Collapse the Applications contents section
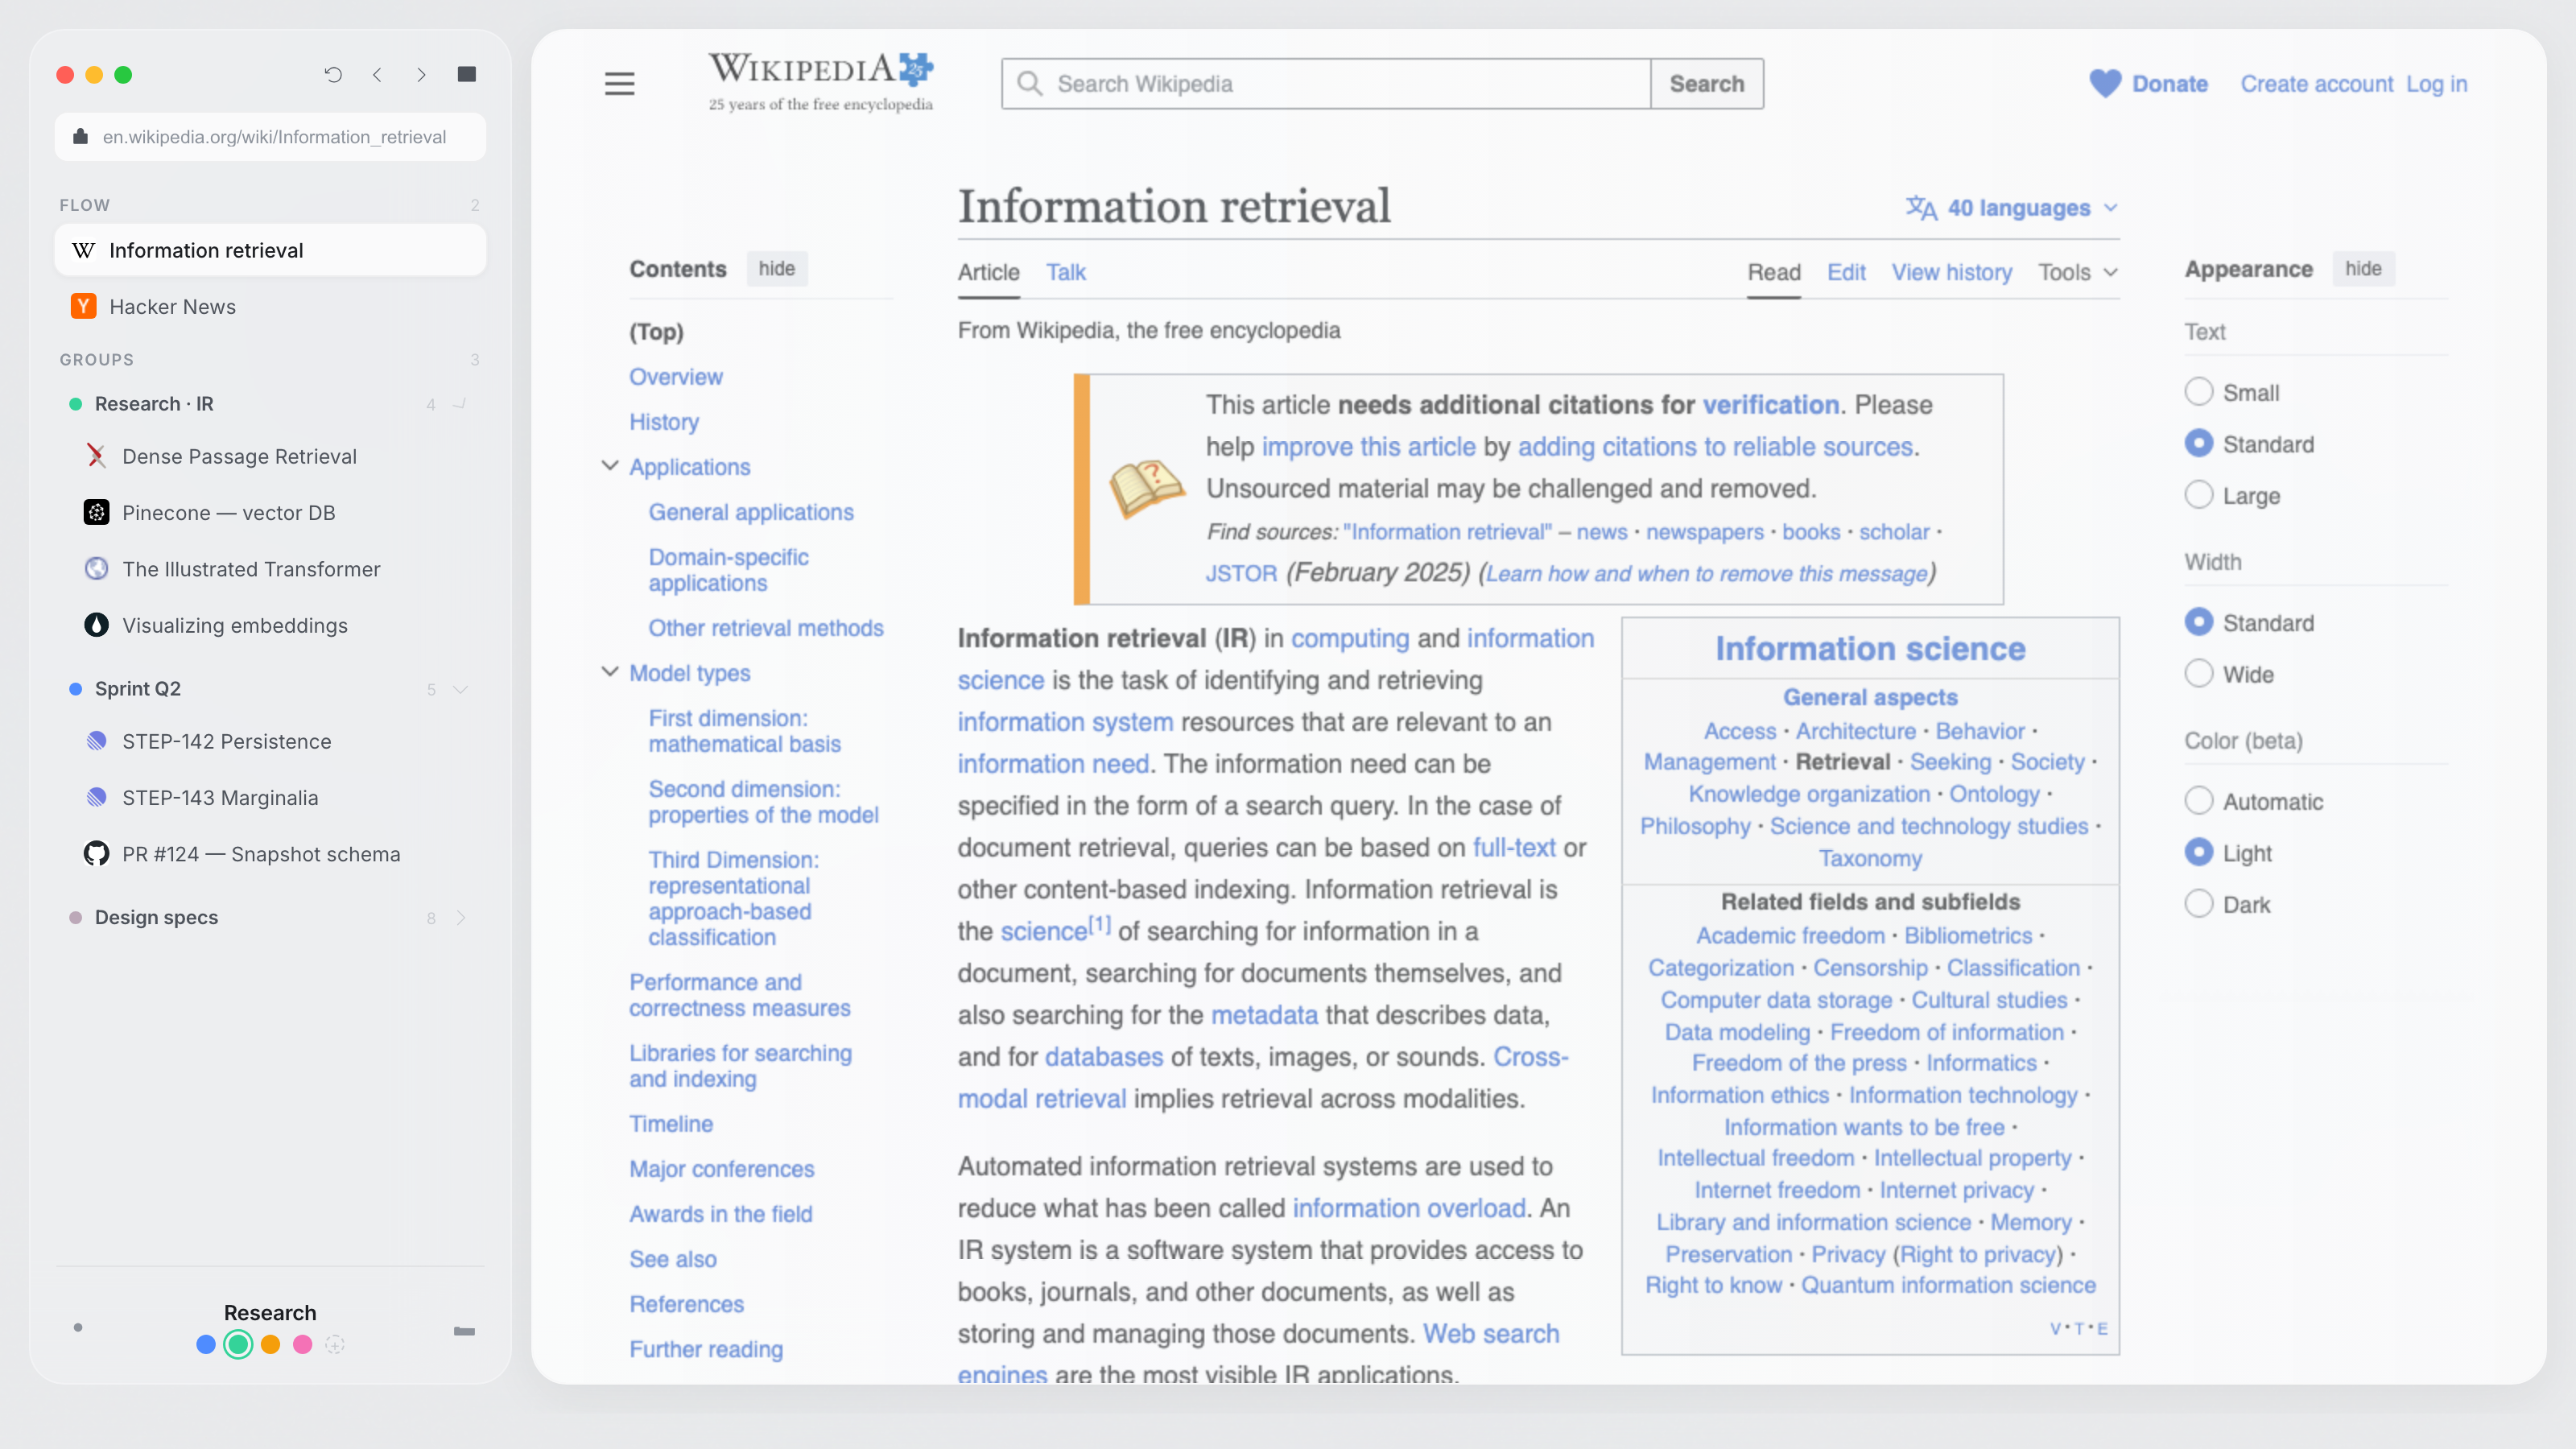Image resolution: width=2576 pixels, height=1449 pixels. pos(609,466)
